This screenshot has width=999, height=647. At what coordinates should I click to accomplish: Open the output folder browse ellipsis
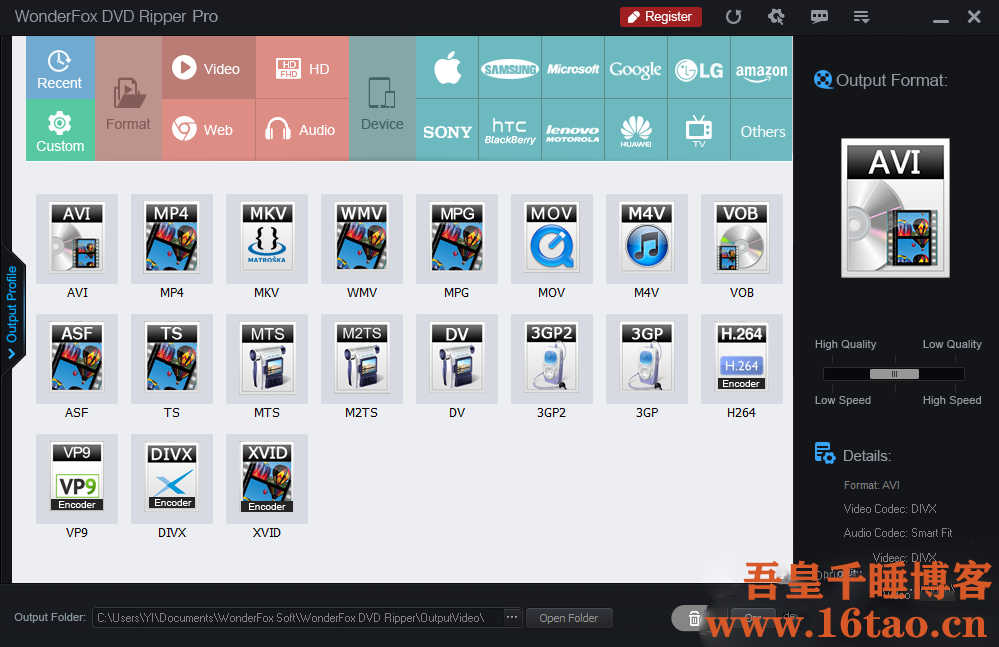tap(512, 618)
